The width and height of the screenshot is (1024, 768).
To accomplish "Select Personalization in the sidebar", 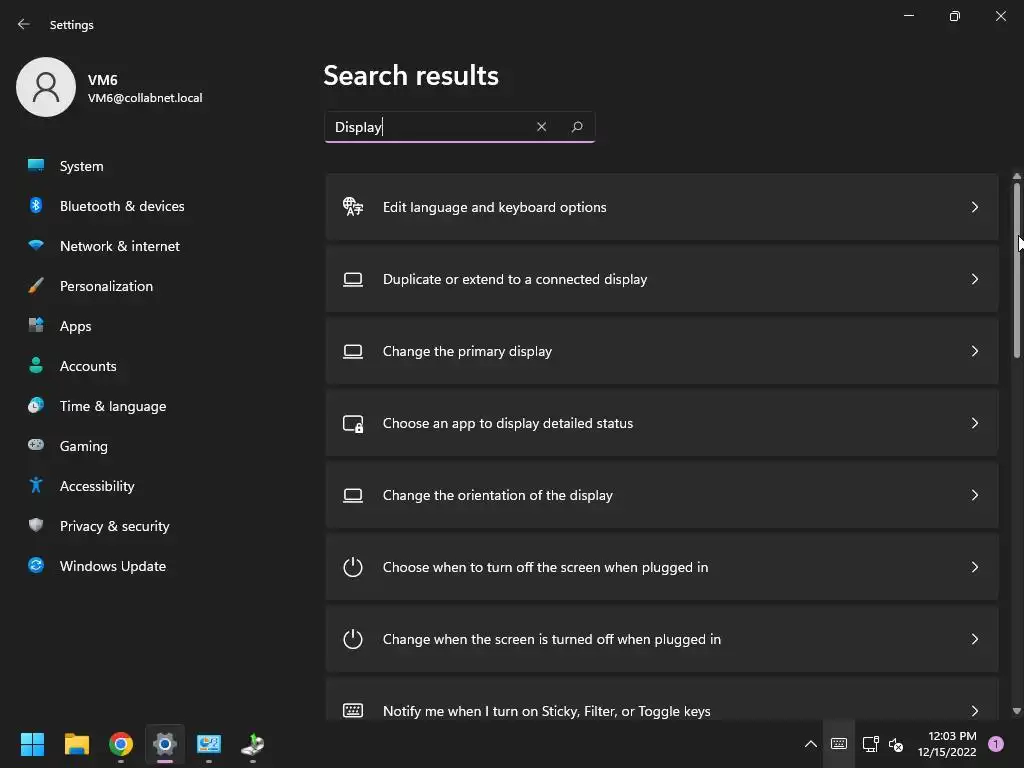I will (x=106, y=286).
